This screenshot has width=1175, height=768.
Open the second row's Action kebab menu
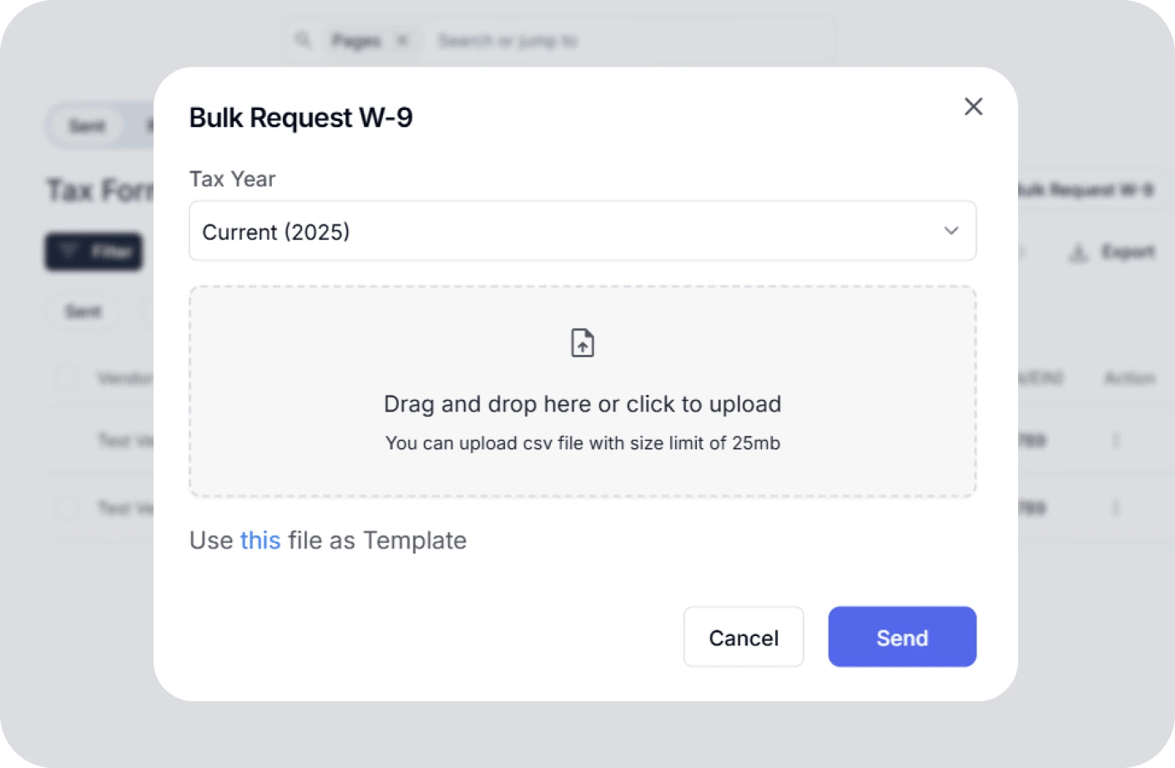pyautogui.click(x=1116, y=508)
